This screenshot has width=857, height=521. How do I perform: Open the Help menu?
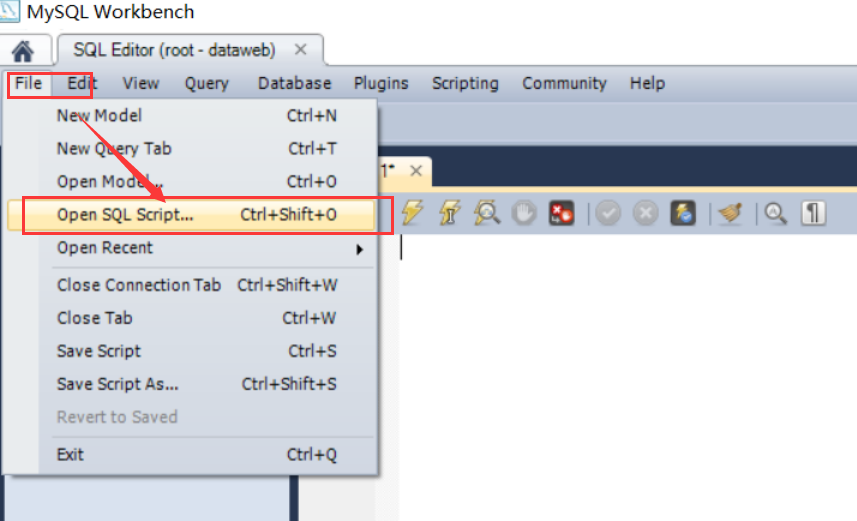coord(647,83)
